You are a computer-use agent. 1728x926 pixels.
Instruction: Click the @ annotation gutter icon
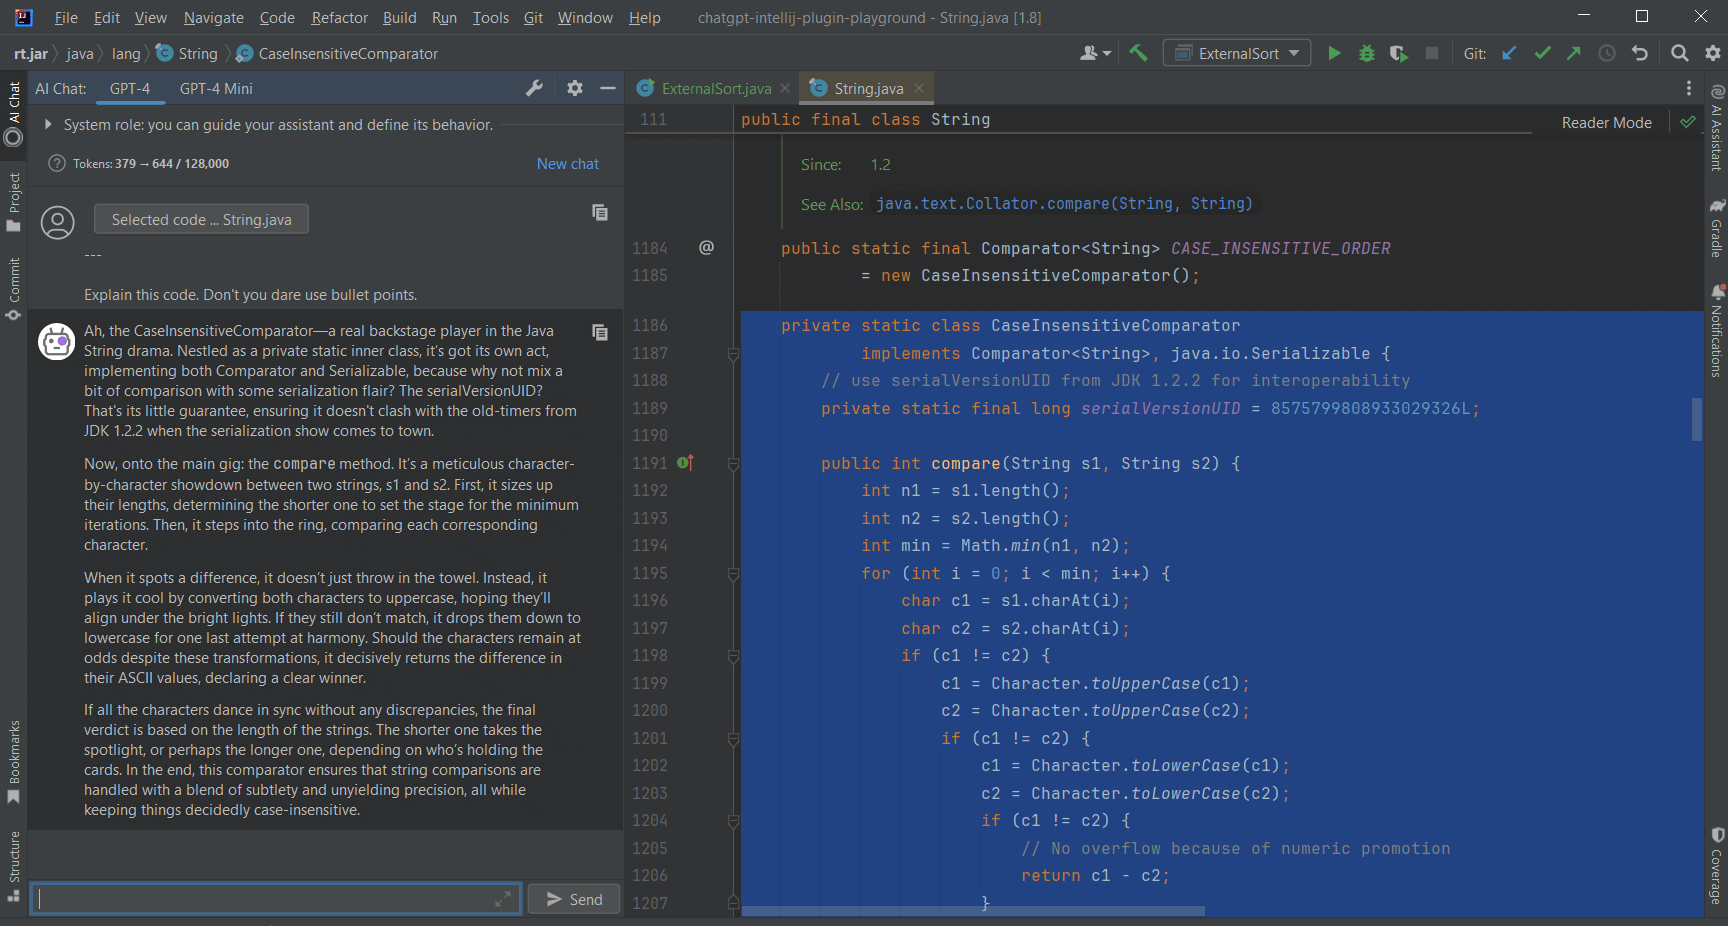pos(706,247)
